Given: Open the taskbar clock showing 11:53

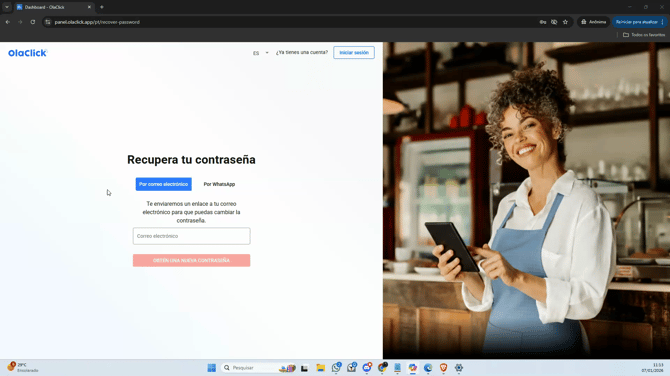Looking at the screenshot, I should [652, 367].
